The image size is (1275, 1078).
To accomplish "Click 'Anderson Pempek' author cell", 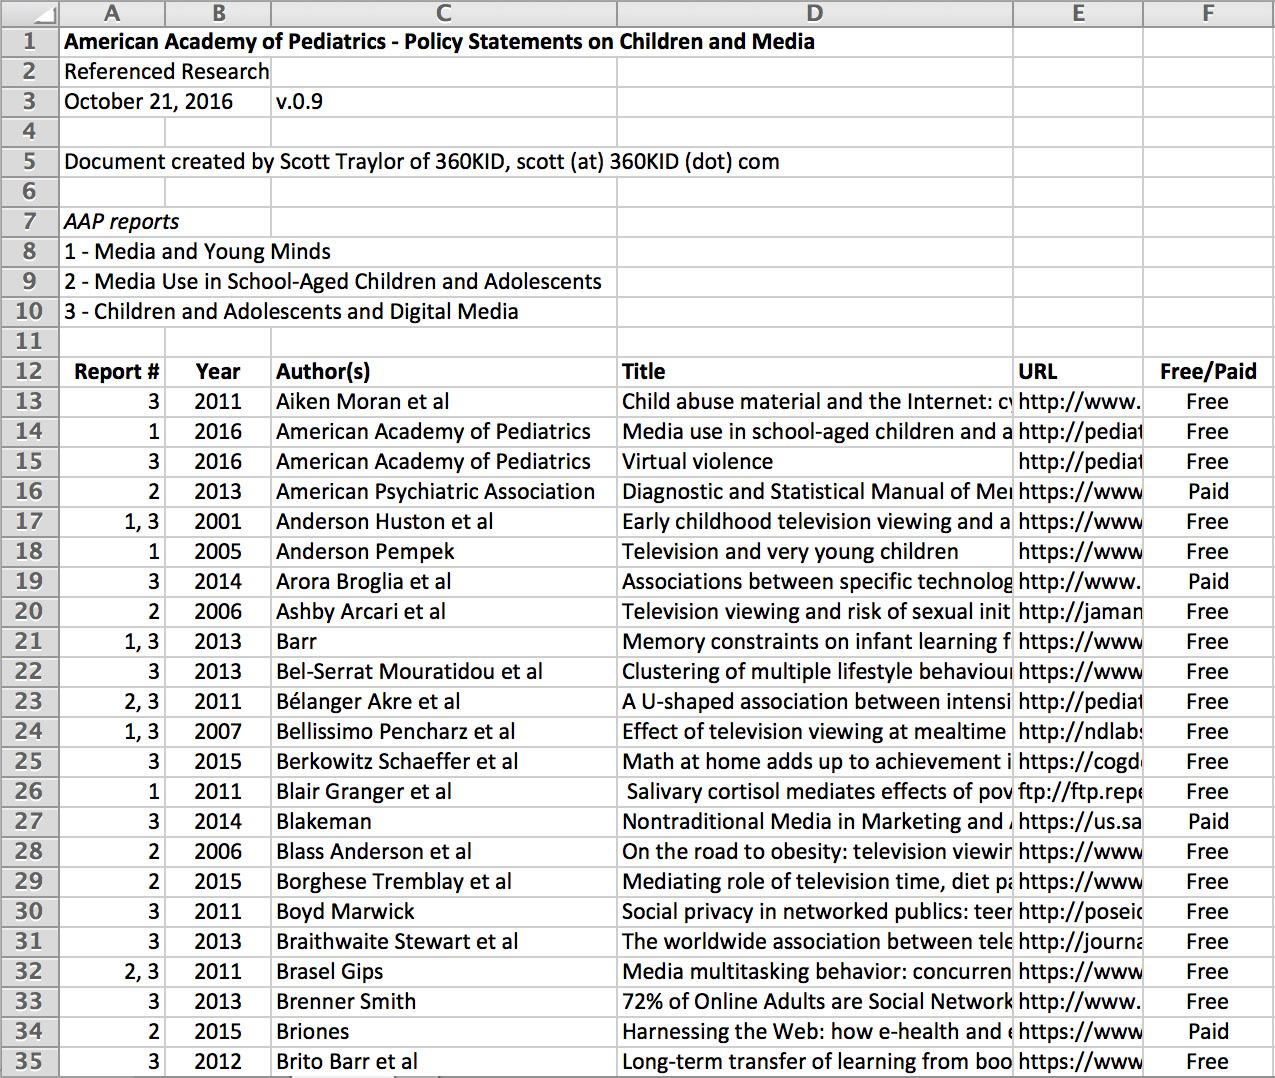I will pos(444,551).
